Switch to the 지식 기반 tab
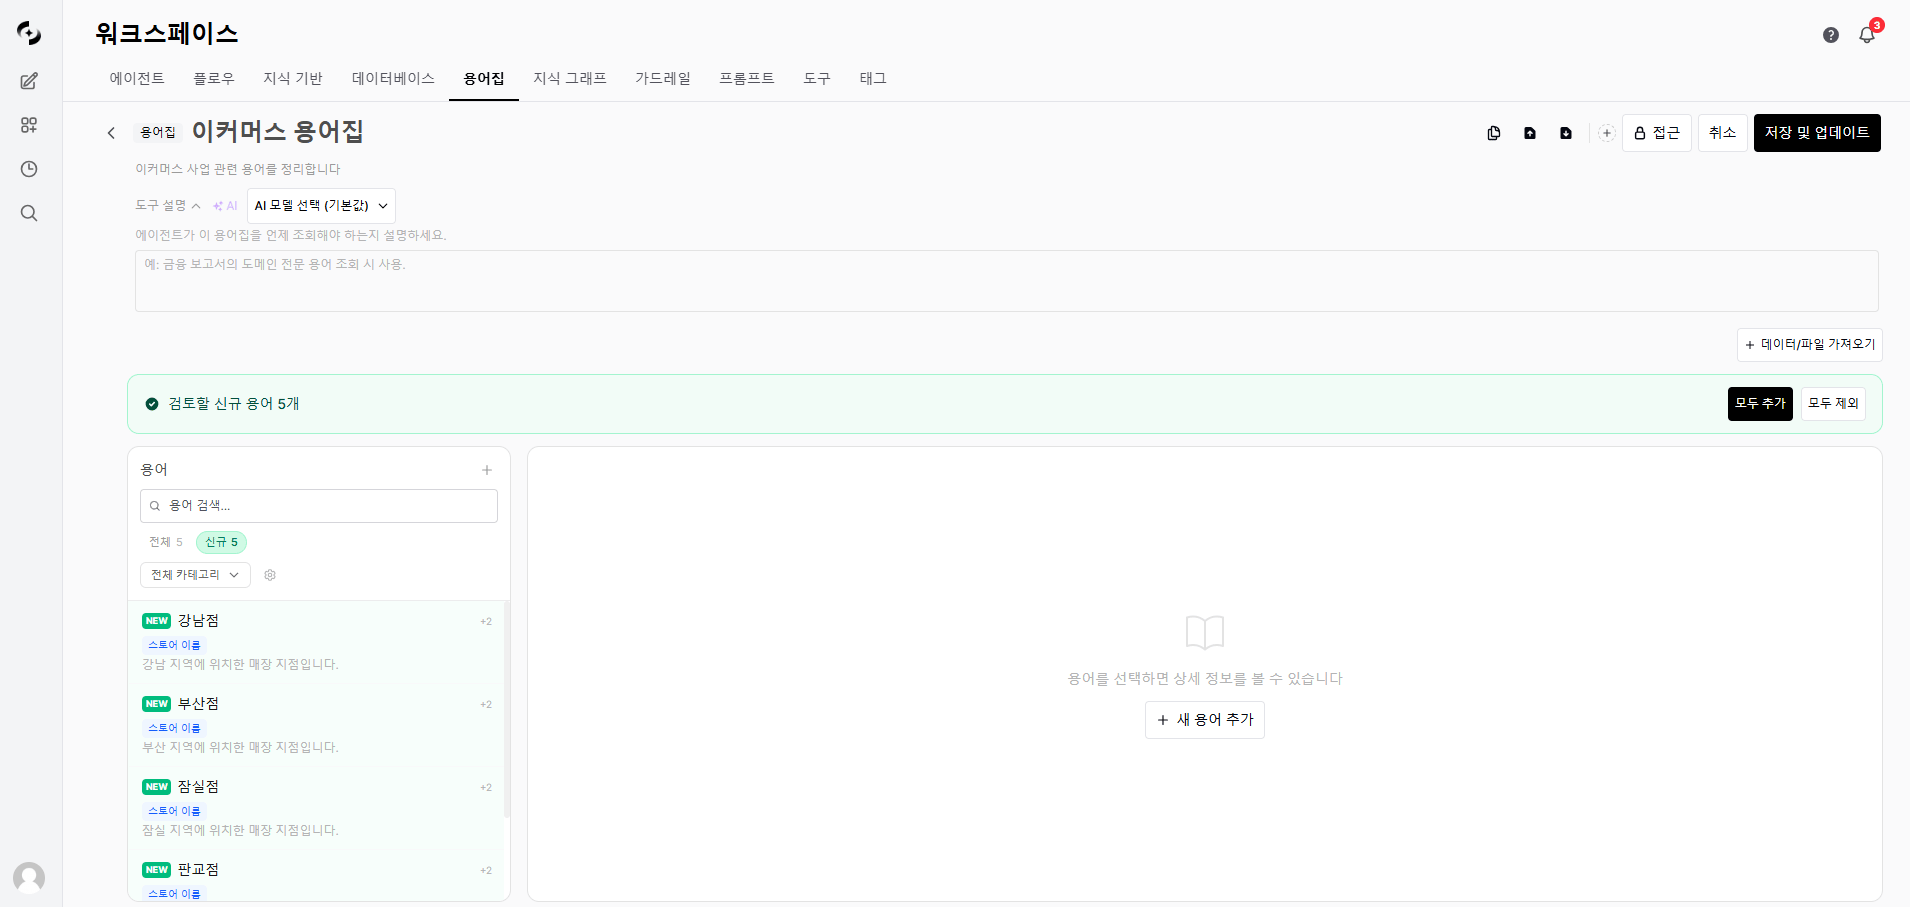The image size is (1910, 907). [x=293, y=78]
